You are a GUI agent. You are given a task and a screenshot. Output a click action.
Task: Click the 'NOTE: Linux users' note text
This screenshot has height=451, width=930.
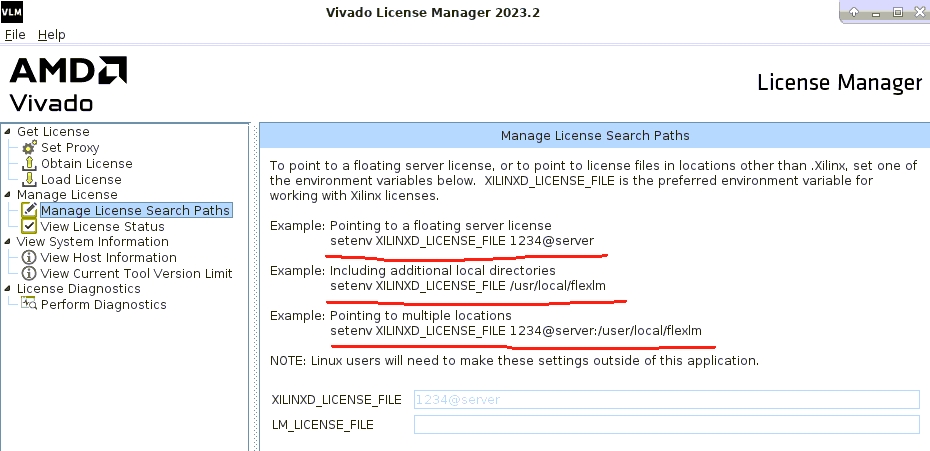(514, 361)
